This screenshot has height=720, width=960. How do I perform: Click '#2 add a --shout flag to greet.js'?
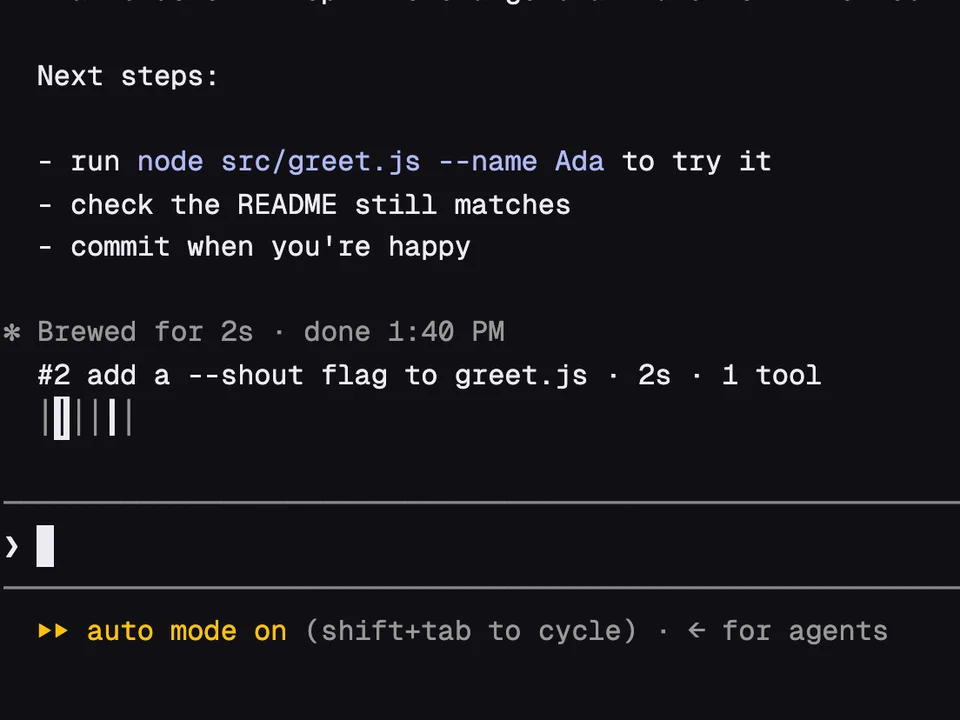[x=312, y=375]
